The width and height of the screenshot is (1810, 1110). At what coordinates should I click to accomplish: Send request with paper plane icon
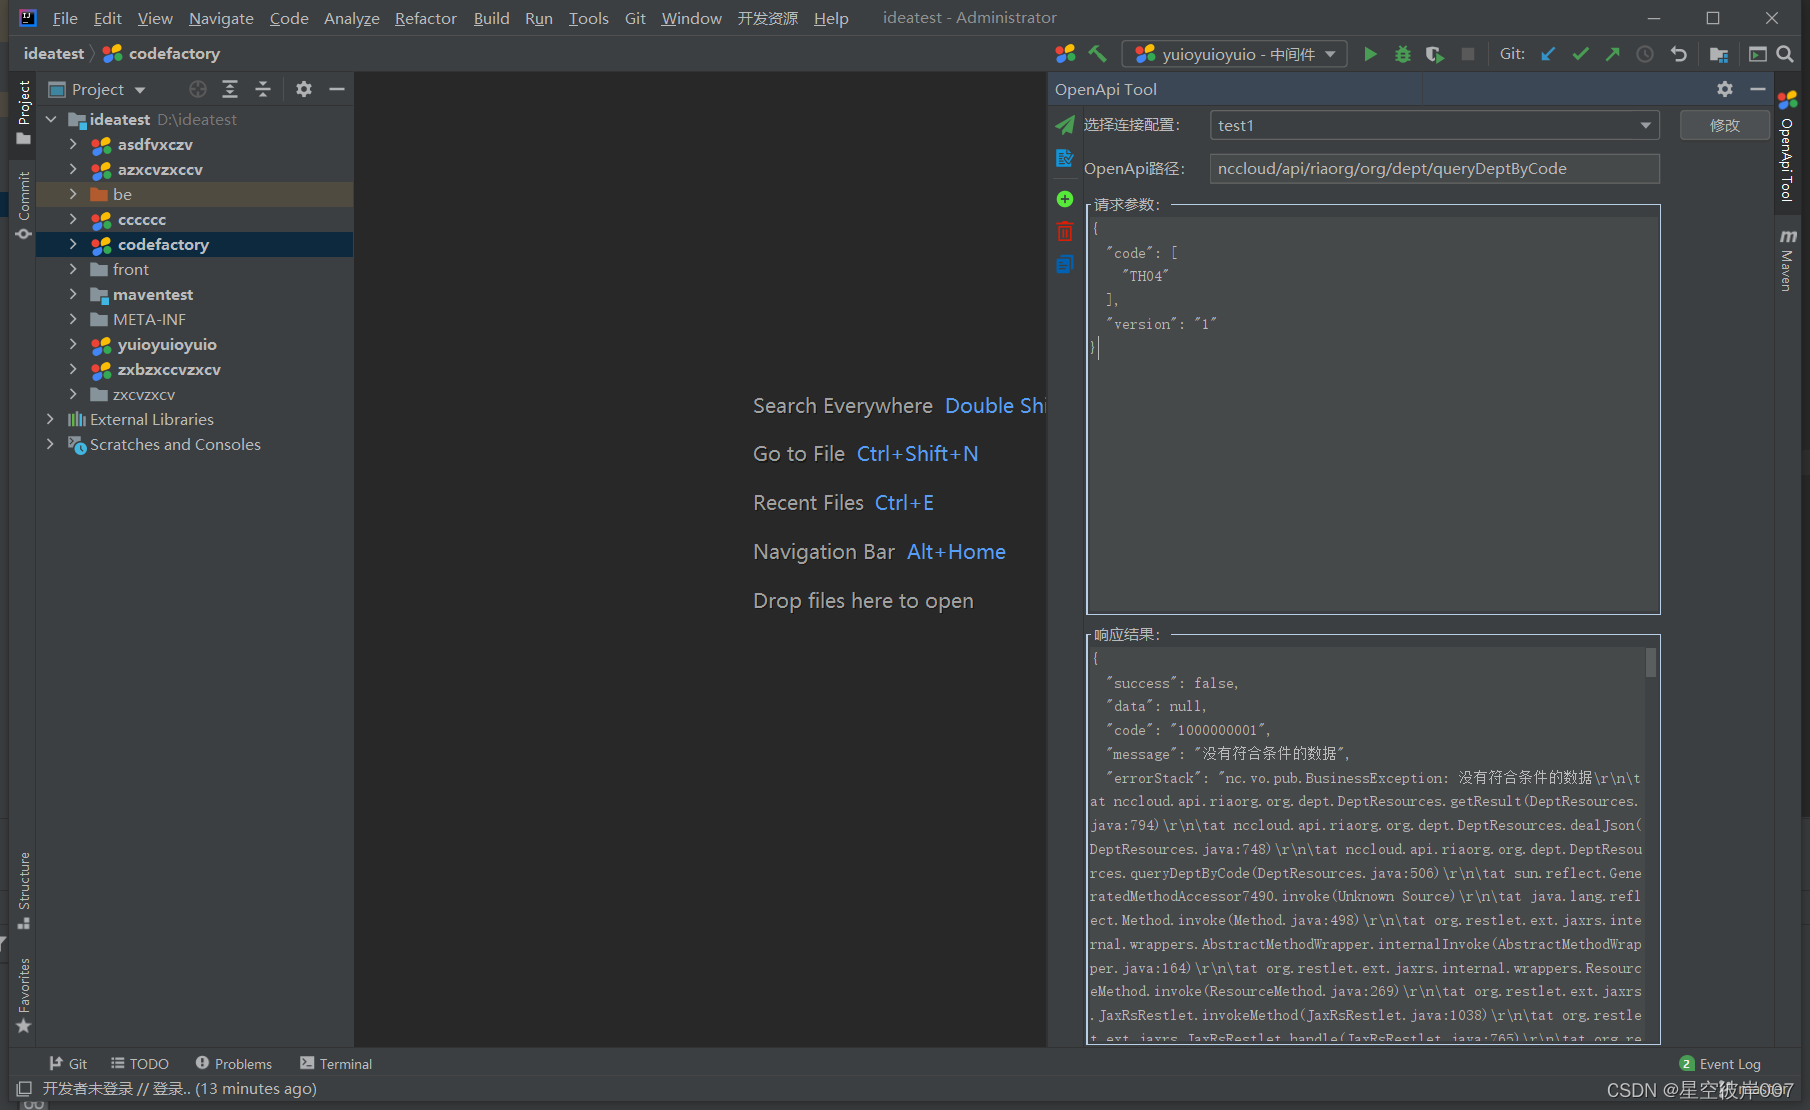(1065, 125)
